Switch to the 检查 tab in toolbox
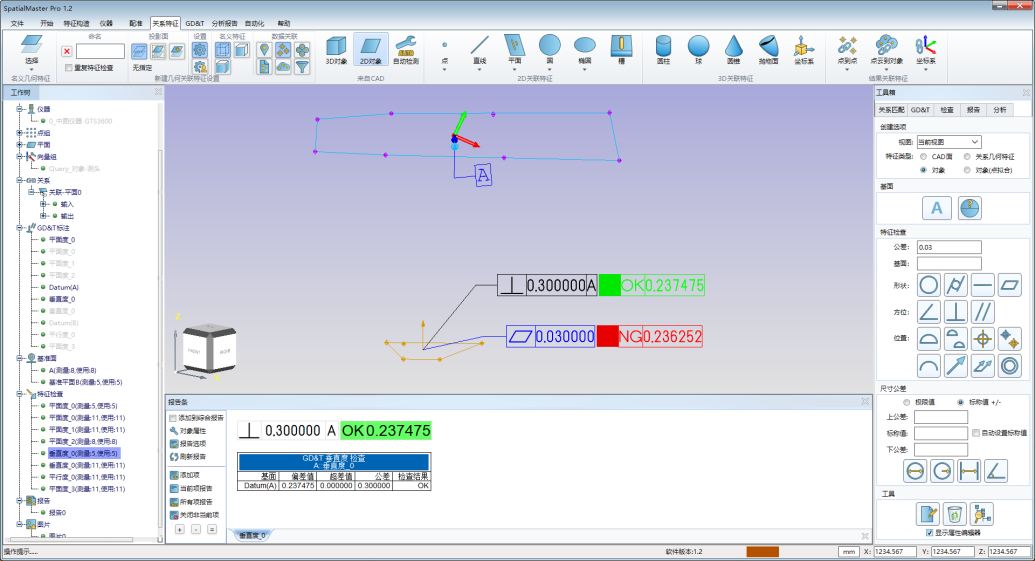 (946, 109)
